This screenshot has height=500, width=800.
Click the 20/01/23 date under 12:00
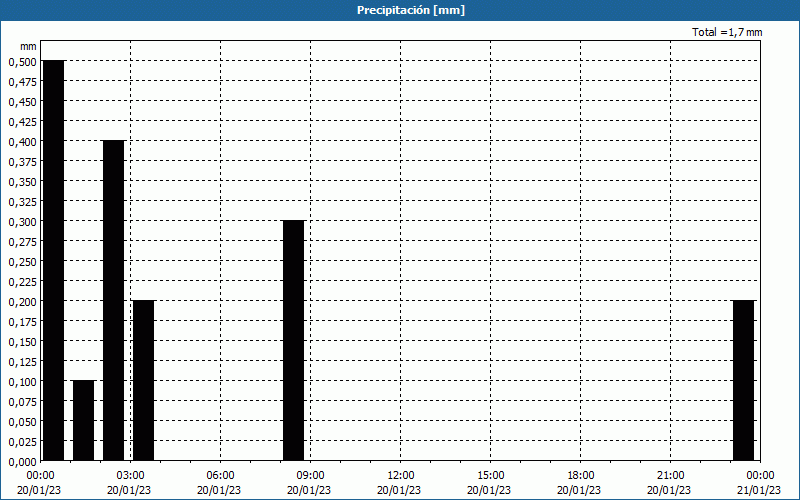point(399,490)
